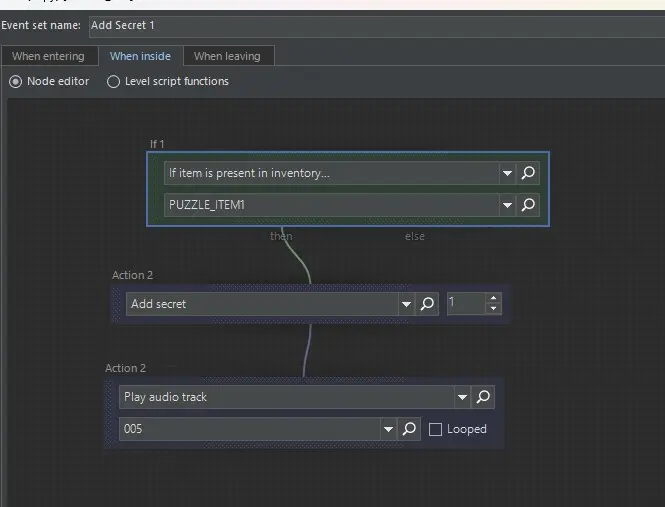Open the condition type dropdown arrow
The width and height of the screenshot is (665, 507).
pos(508,173)
